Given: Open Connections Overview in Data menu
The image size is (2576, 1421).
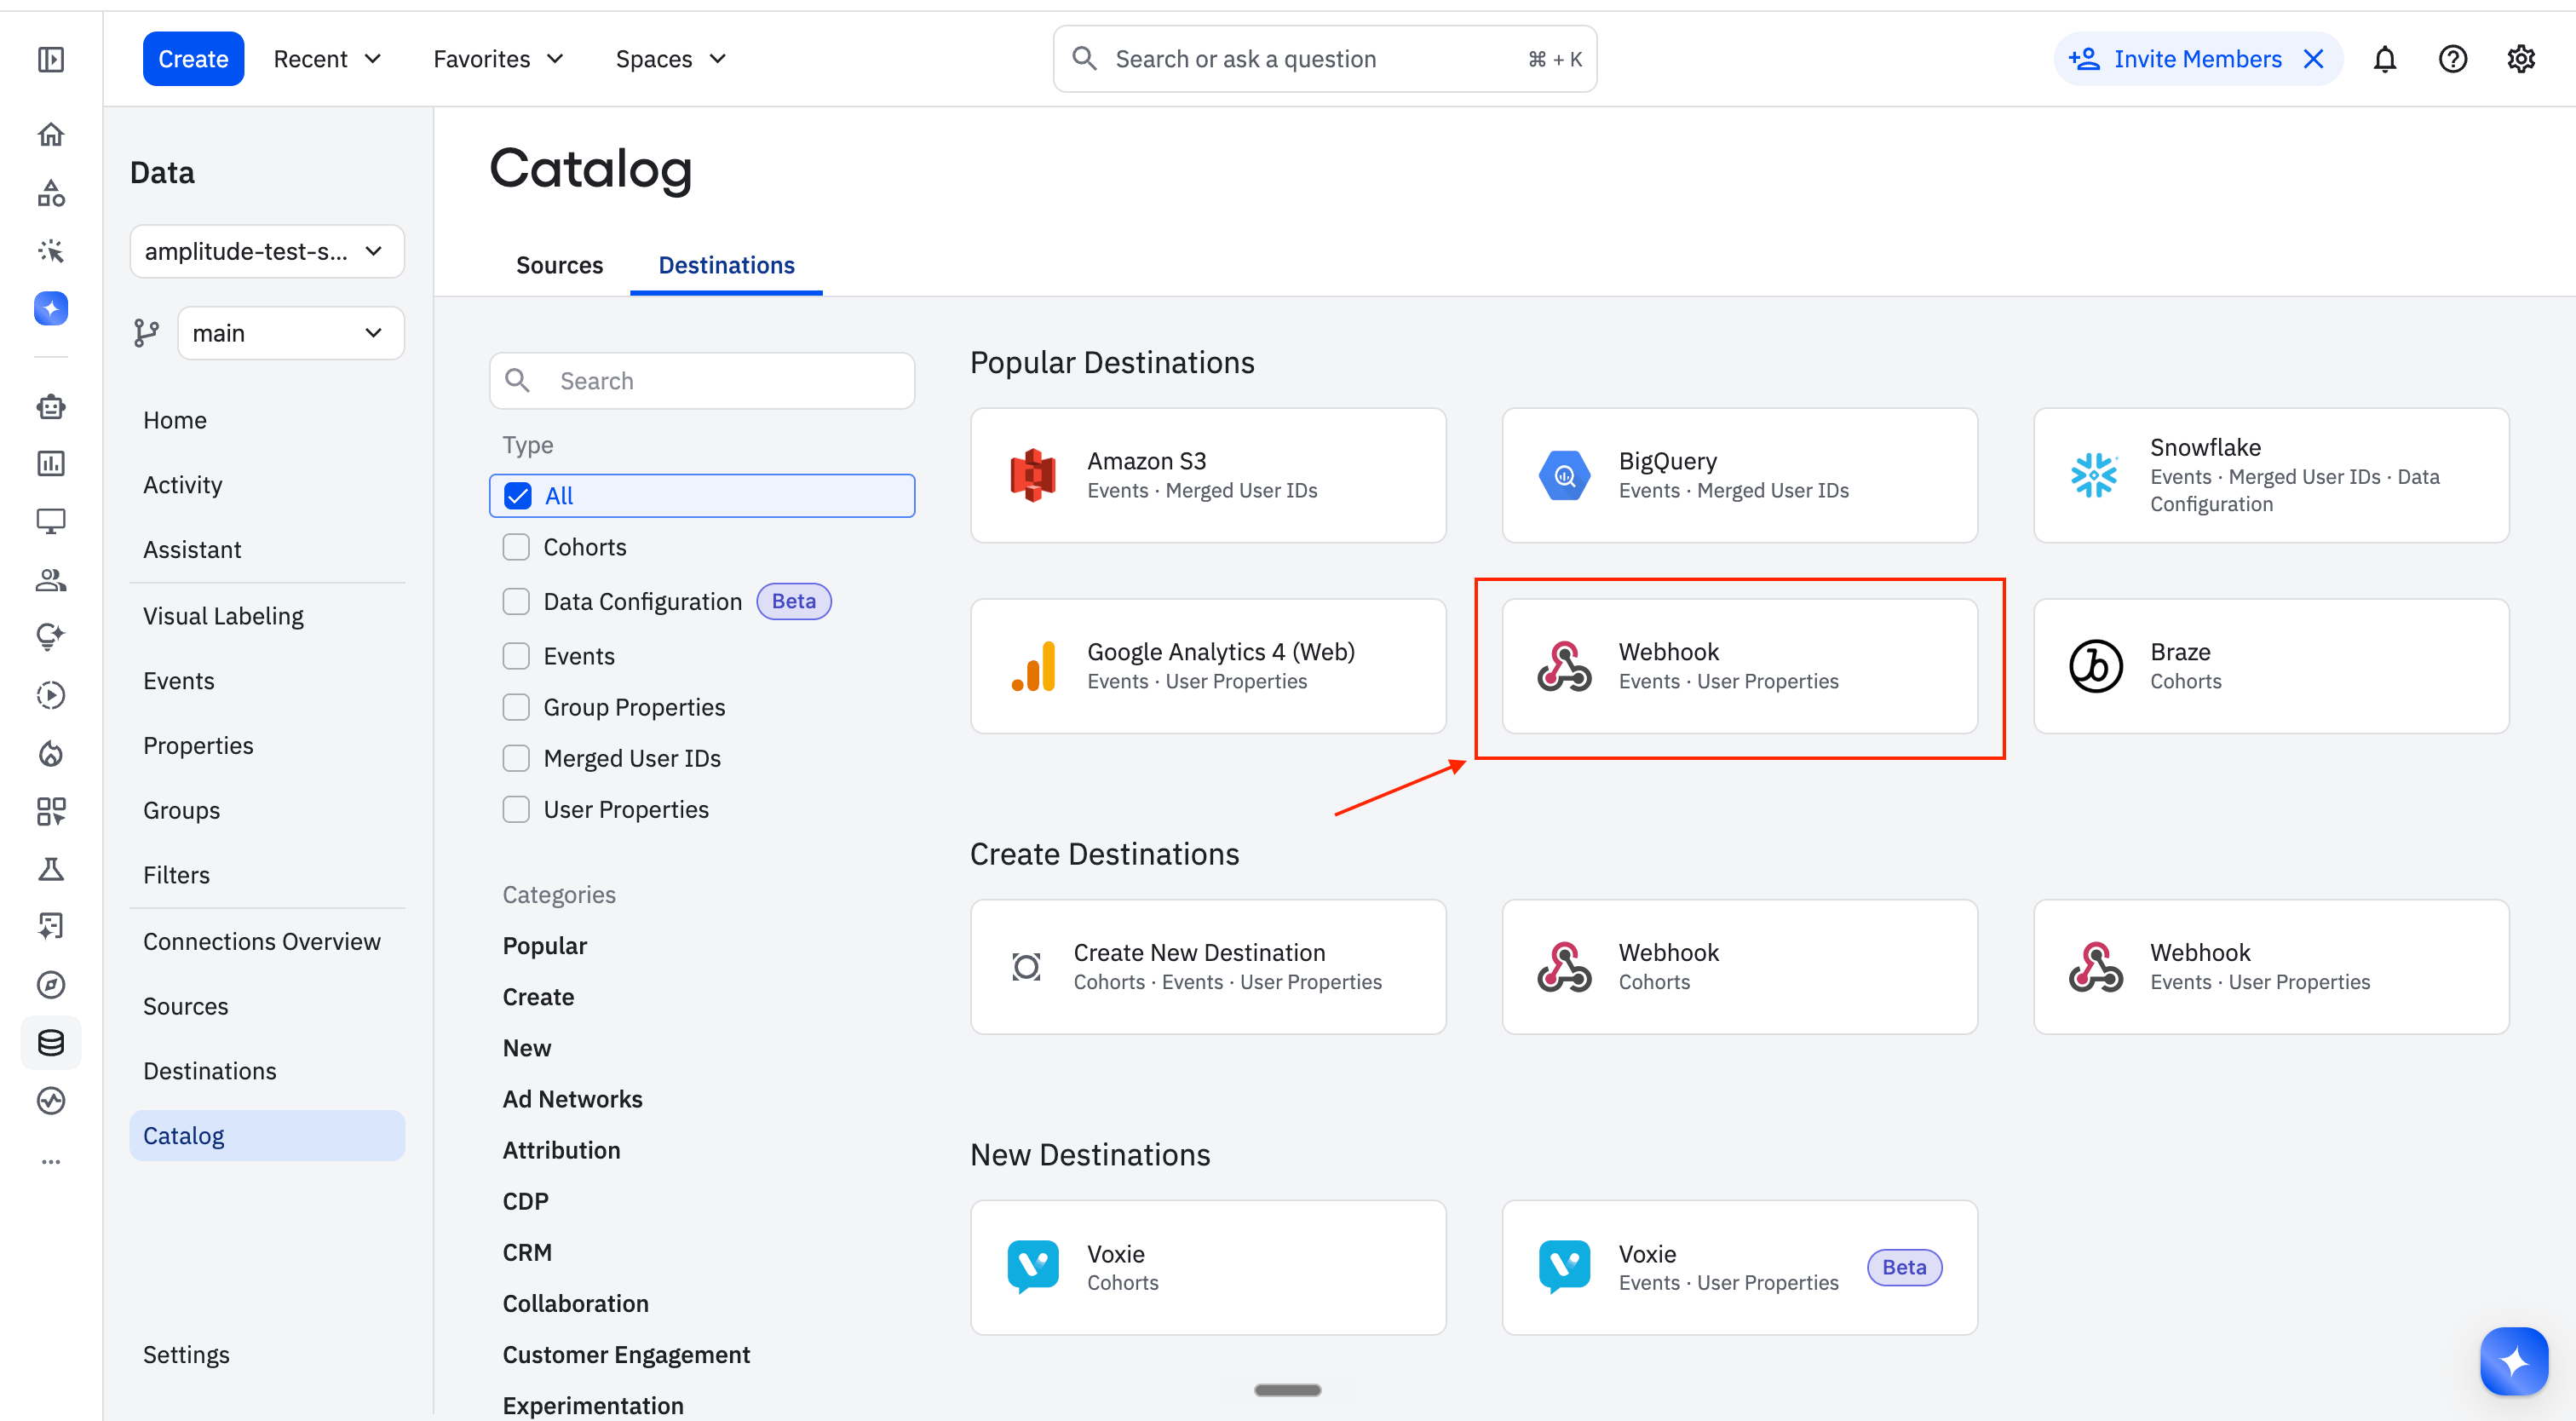Looking at the screenshot, I should tap(262, 941).
